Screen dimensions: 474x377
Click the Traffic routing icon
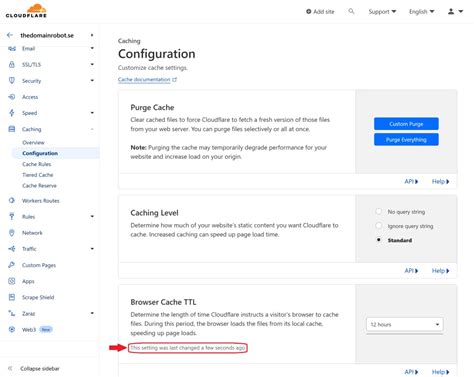click(x=12, y=249)
